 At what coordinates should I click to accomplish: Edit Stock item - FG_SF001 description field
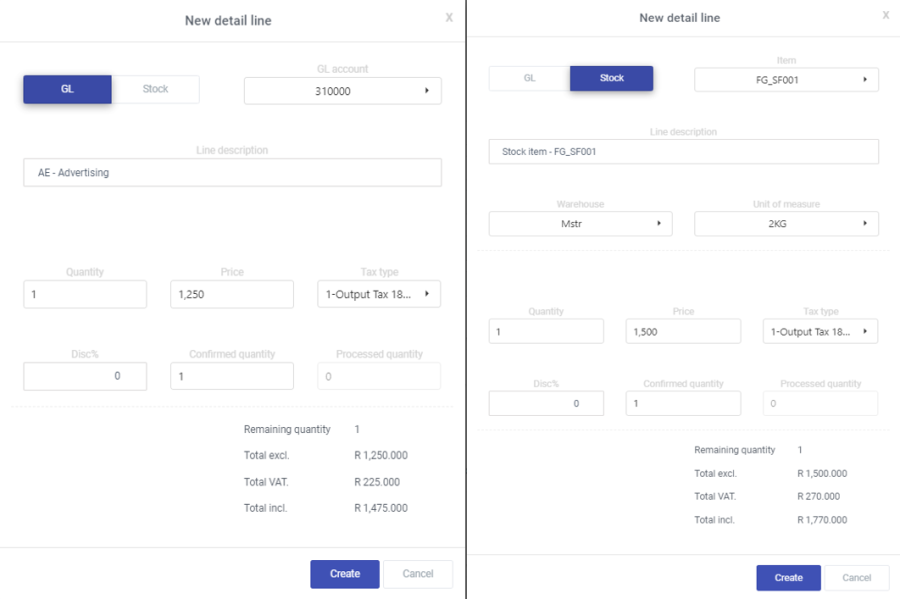click(x=683, y=152)
